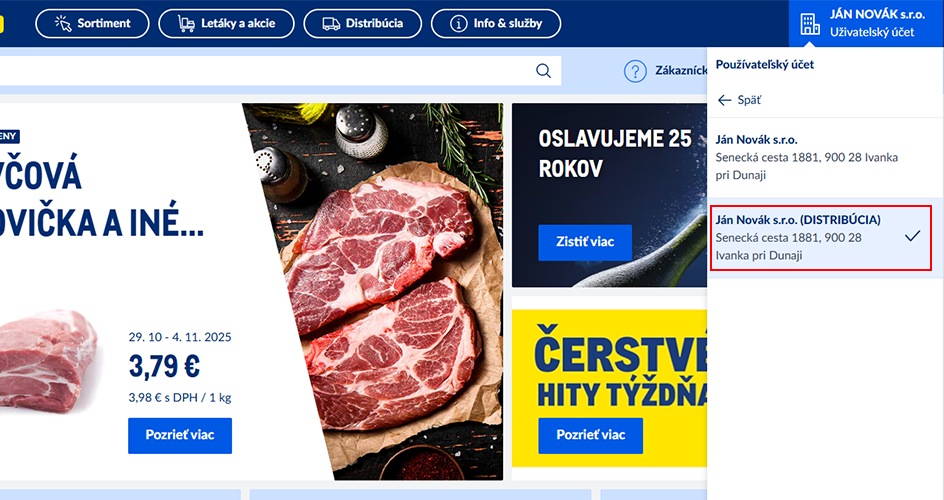Expand the JÁN NOVÁK s.r.o. account dropdown

point(866,23)
